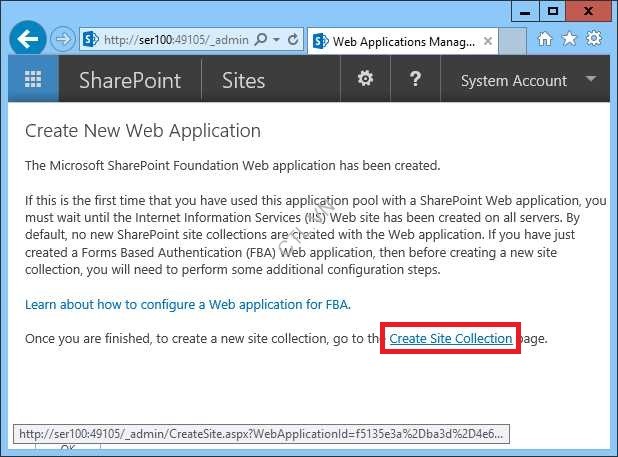Open the SharePoint settings gear menu
618x457 pixels.
click(366, 80)
